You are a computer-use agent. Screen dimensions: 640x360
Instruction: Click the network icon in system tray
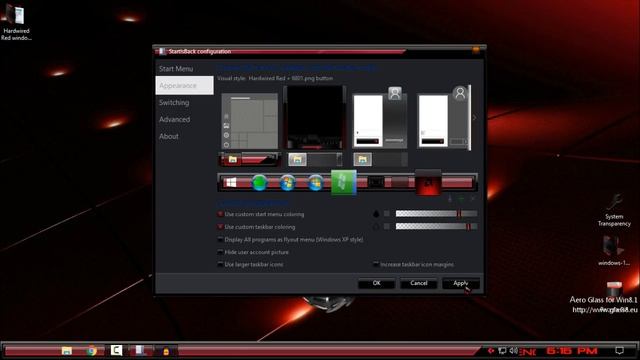point(502,351)
